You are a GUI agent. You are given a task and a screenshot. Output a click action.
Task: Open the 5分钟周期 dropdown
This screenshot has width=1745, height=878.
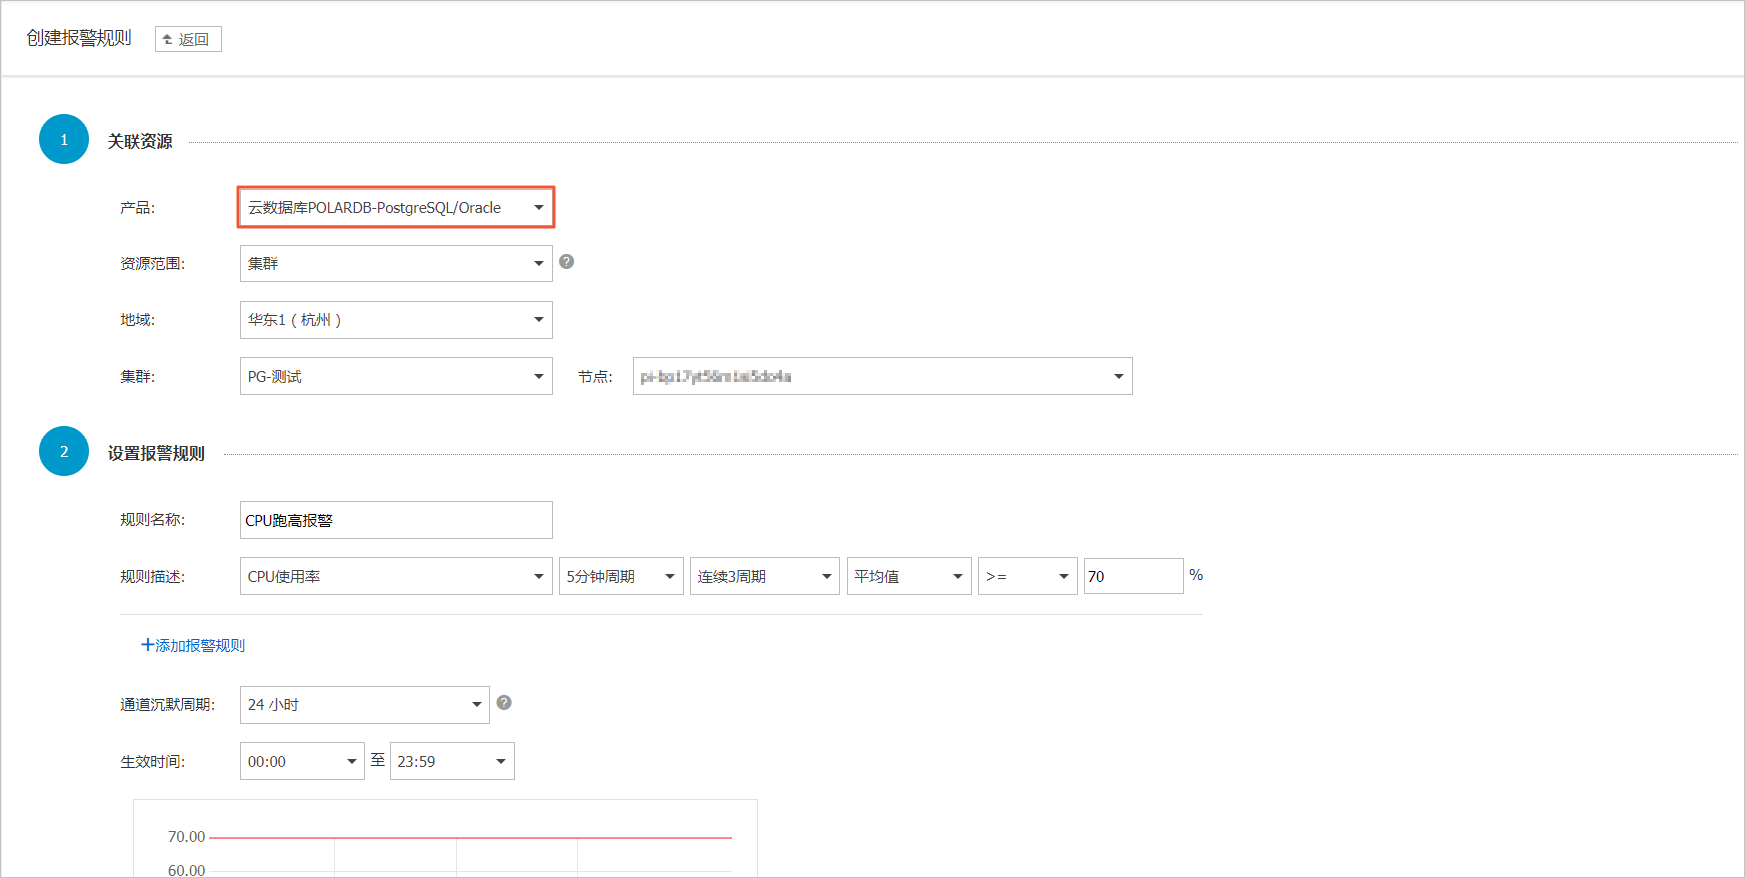tap(621, 576)
